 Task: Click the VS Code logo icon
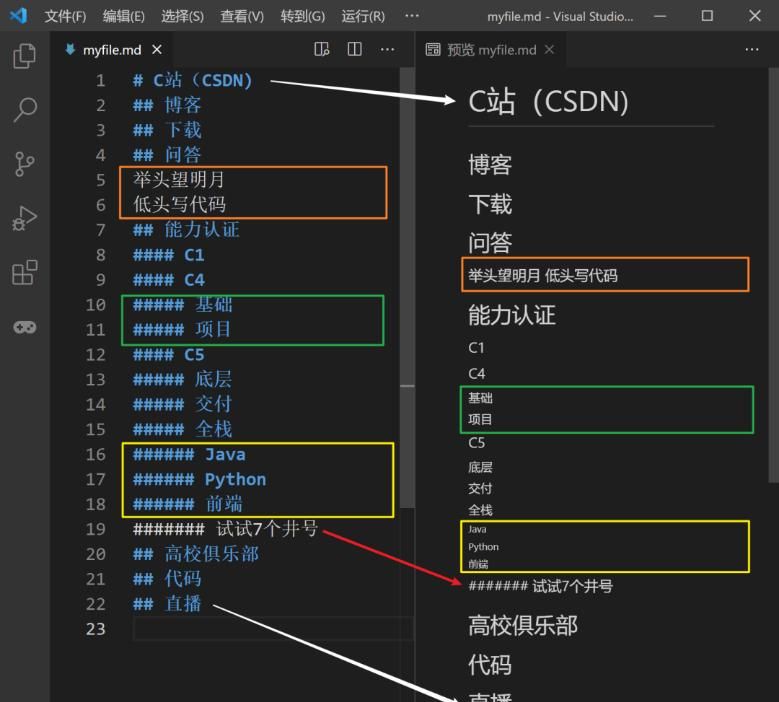click(x=18, y=16)
